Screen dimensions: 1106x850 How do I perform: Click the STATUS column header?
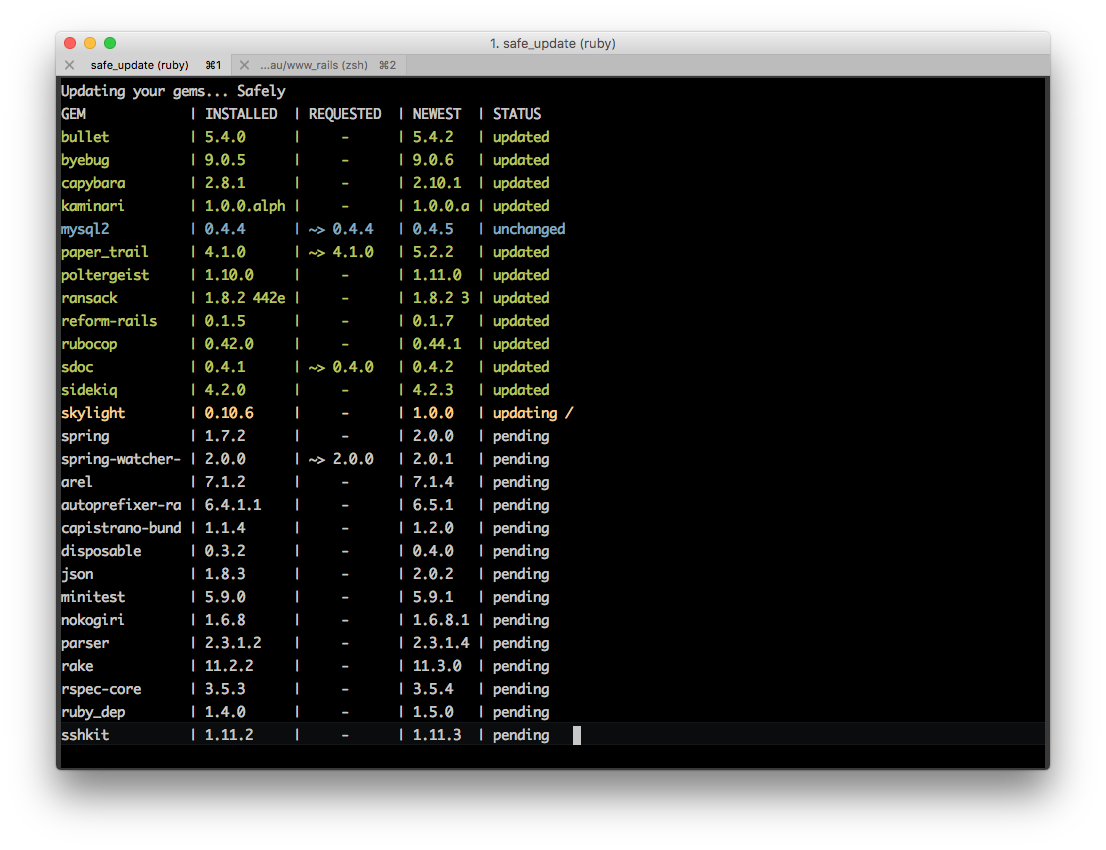516,114
